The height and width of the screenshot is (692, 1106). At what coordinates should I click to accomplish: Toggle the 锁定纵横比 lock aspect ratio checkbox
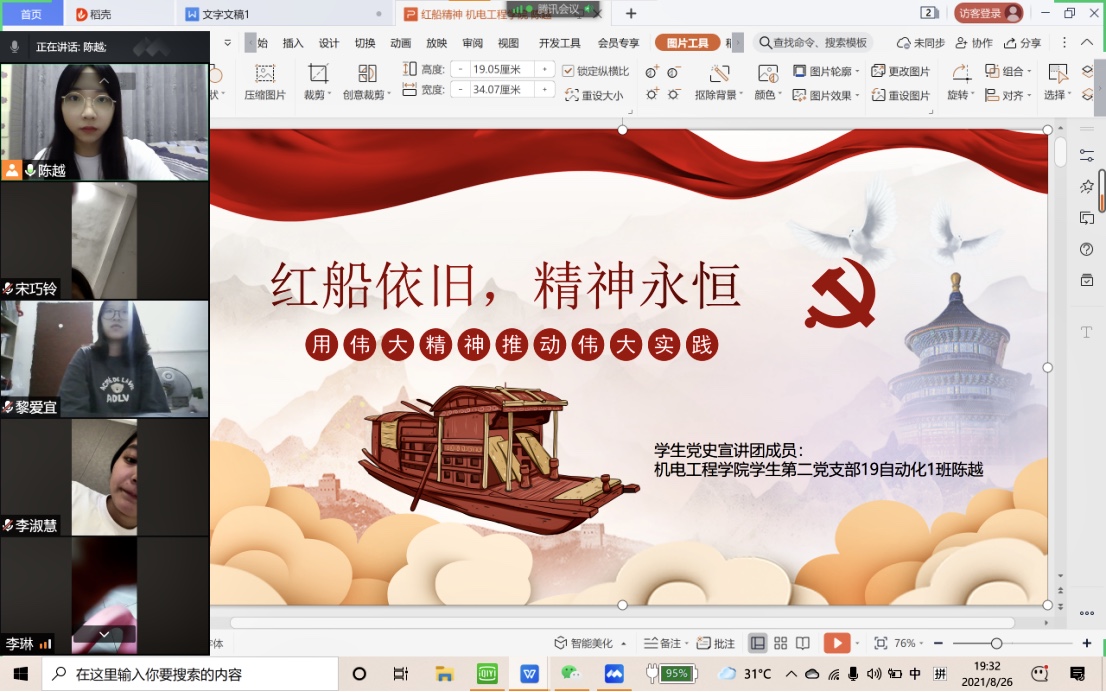(x=569, y=71)
